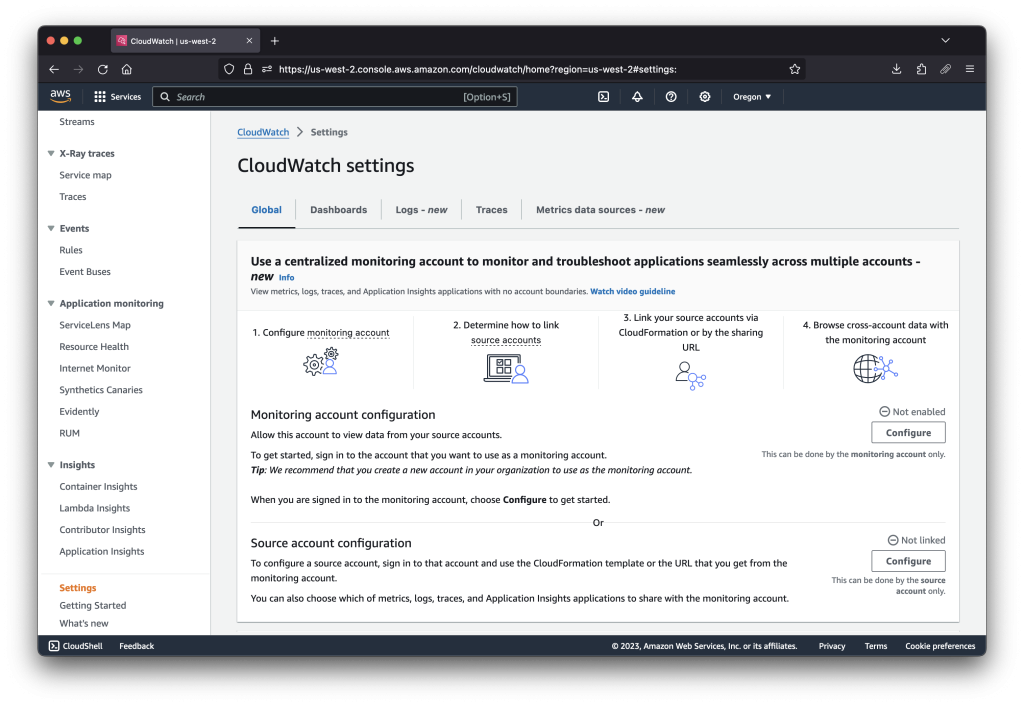Open CloudShell from the bottom status bar
The width and height of the screenshot is (1024, 706).
pyautogui.click(x=74, y=645)
